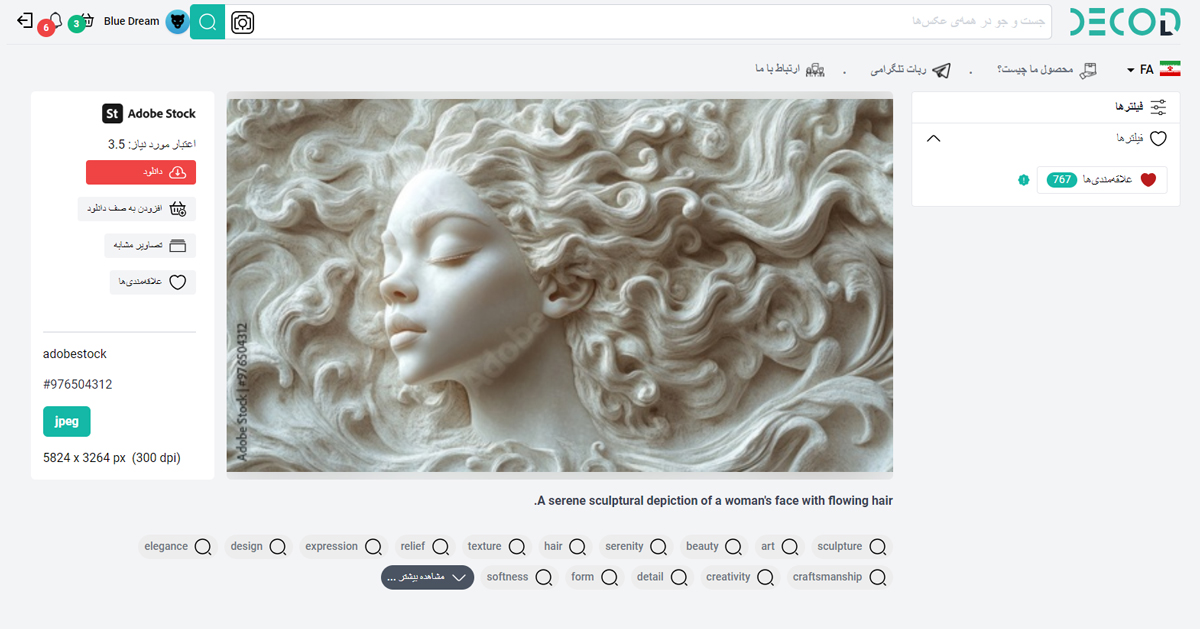Start search by image camera icon
Screen dimensions: 1200x629
click(242, 22)
